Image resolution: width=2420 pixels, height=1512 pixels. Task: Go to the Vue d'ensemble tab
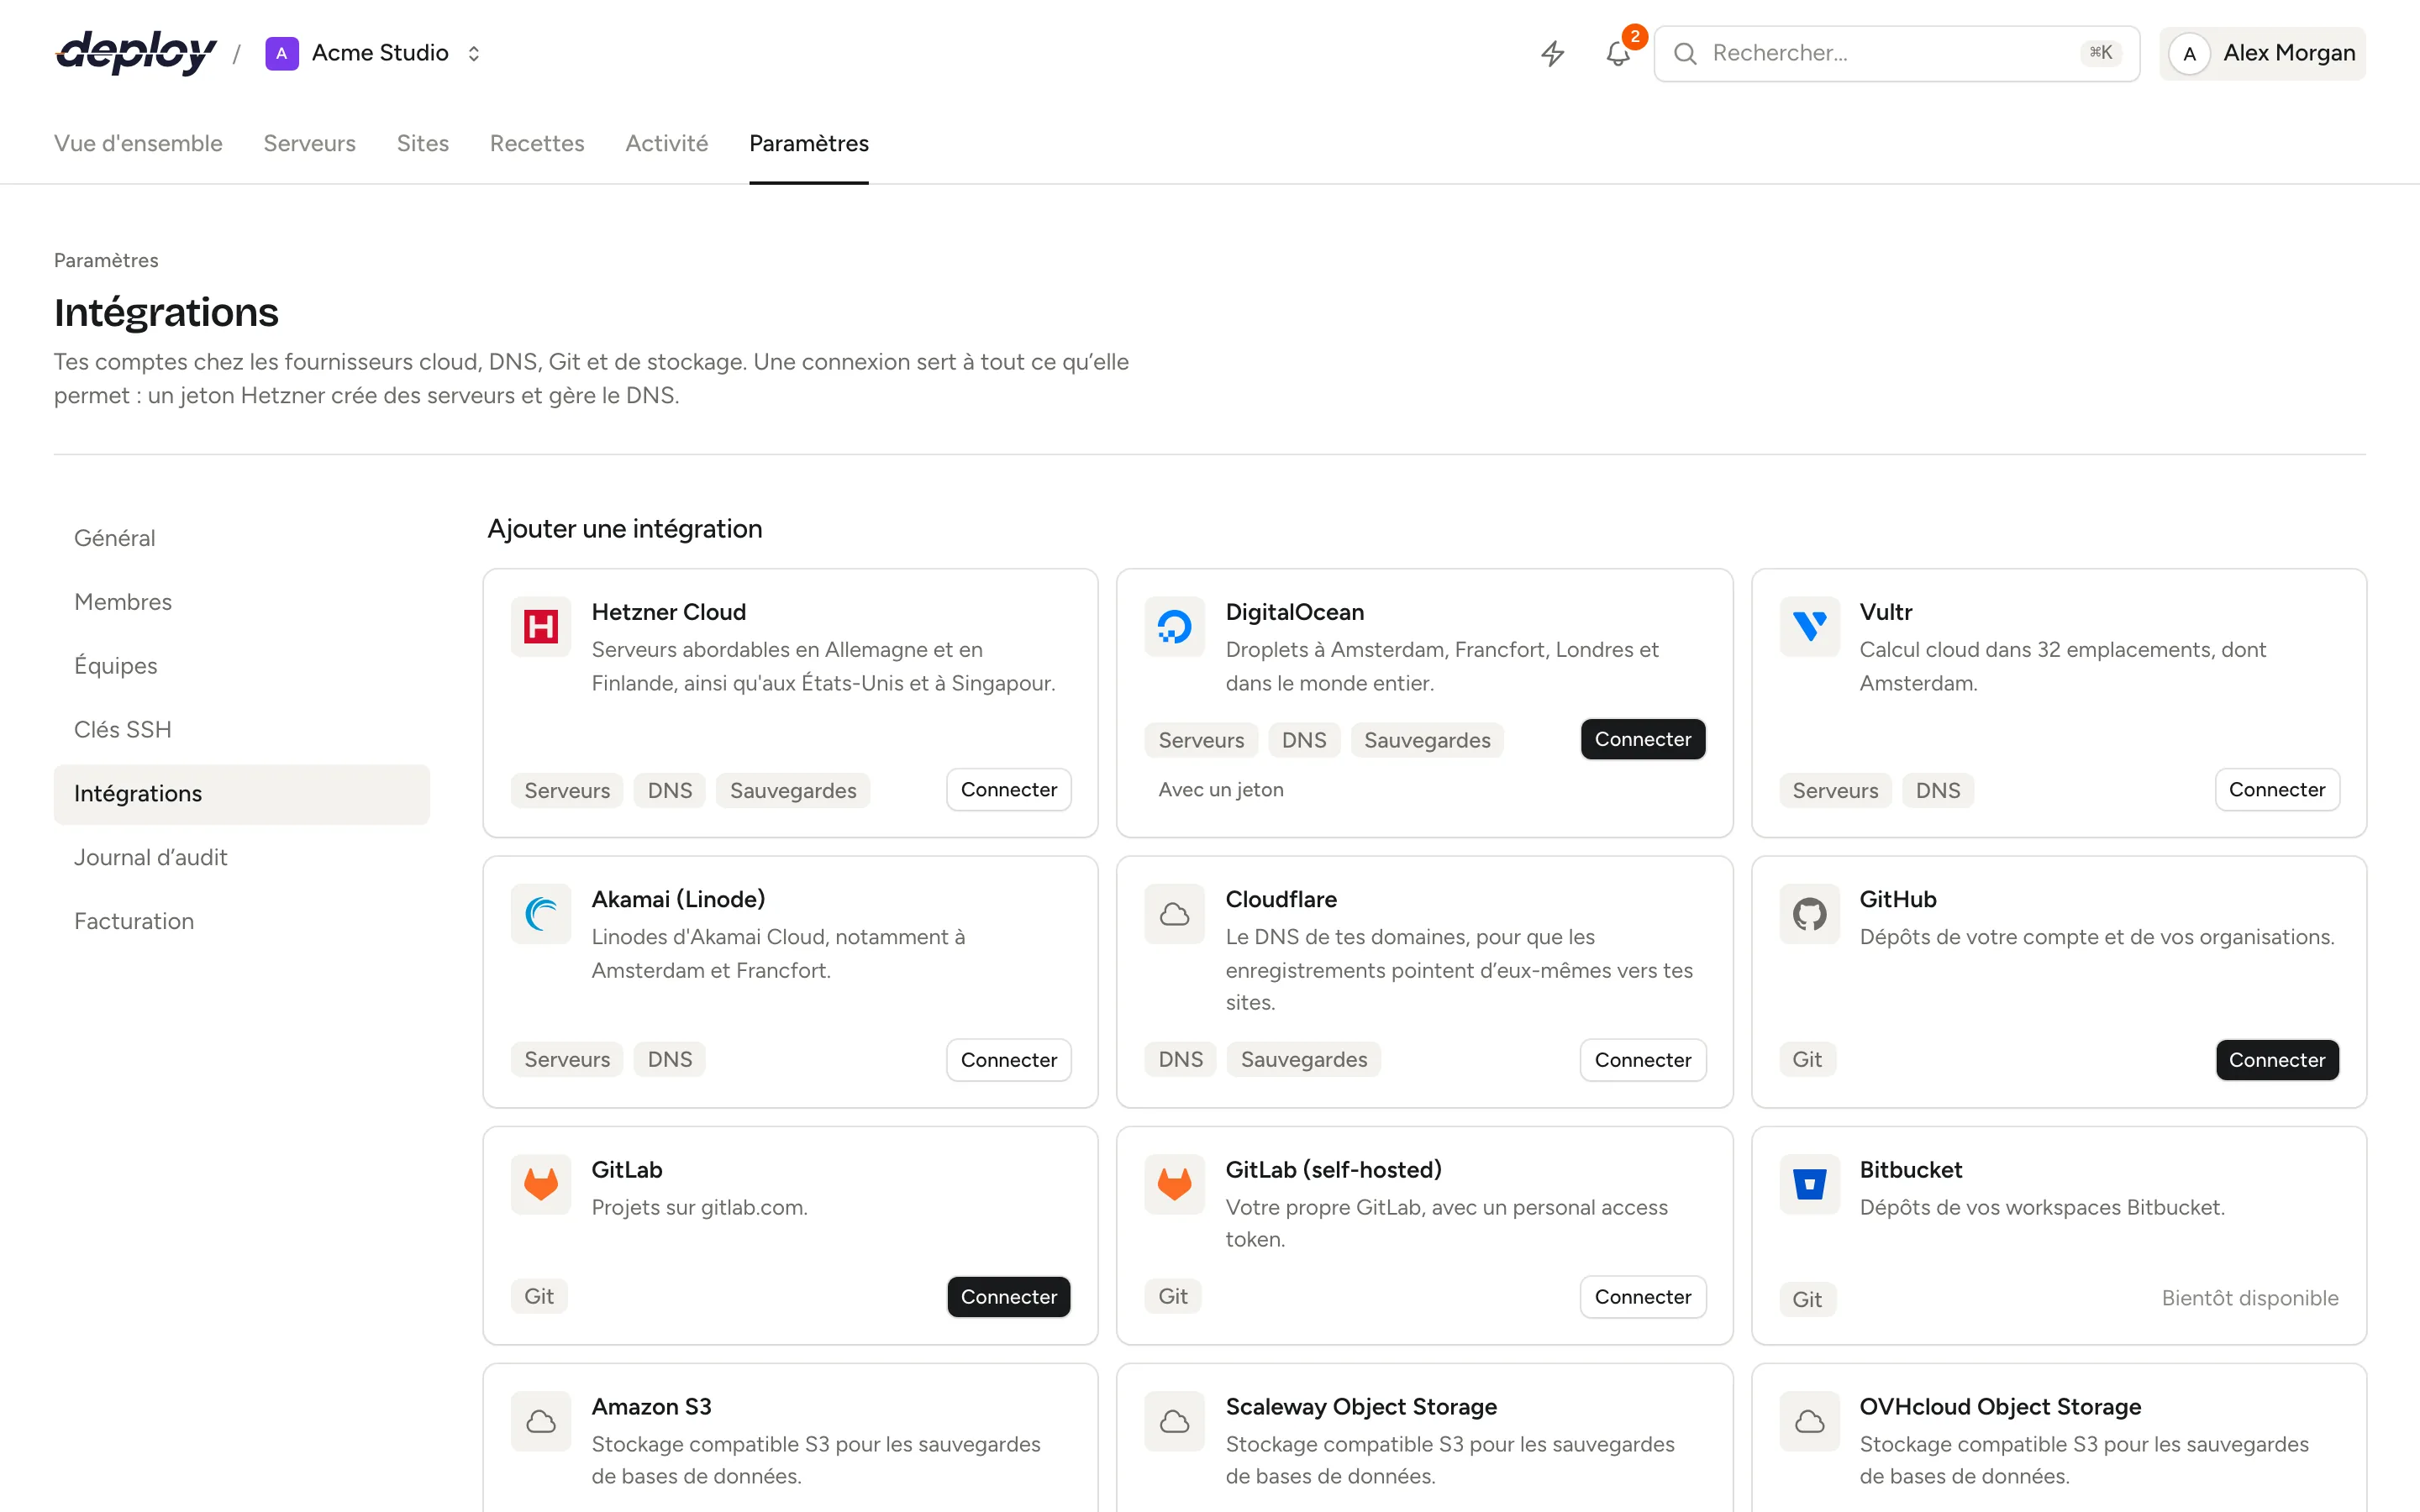[x=138, y=143]
